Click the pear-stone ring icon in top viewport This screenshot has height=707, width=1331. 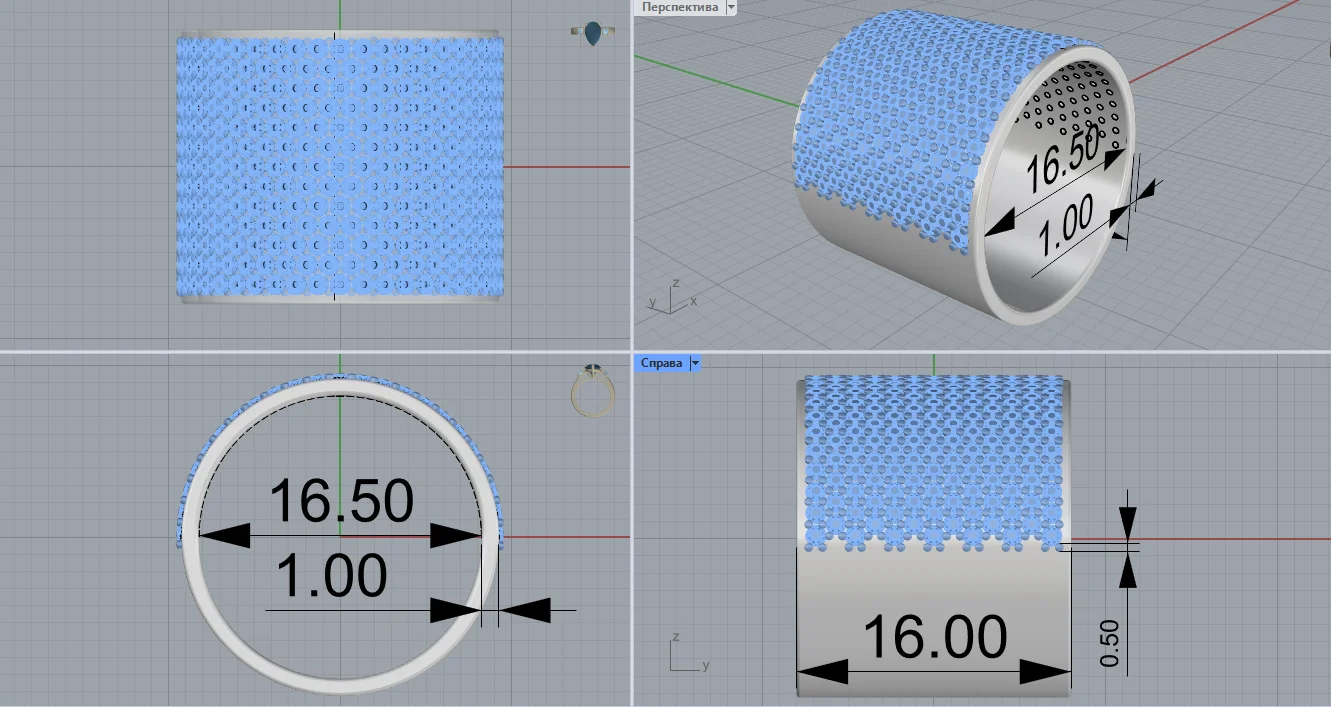pyautogui.click(x=593, y=34)
